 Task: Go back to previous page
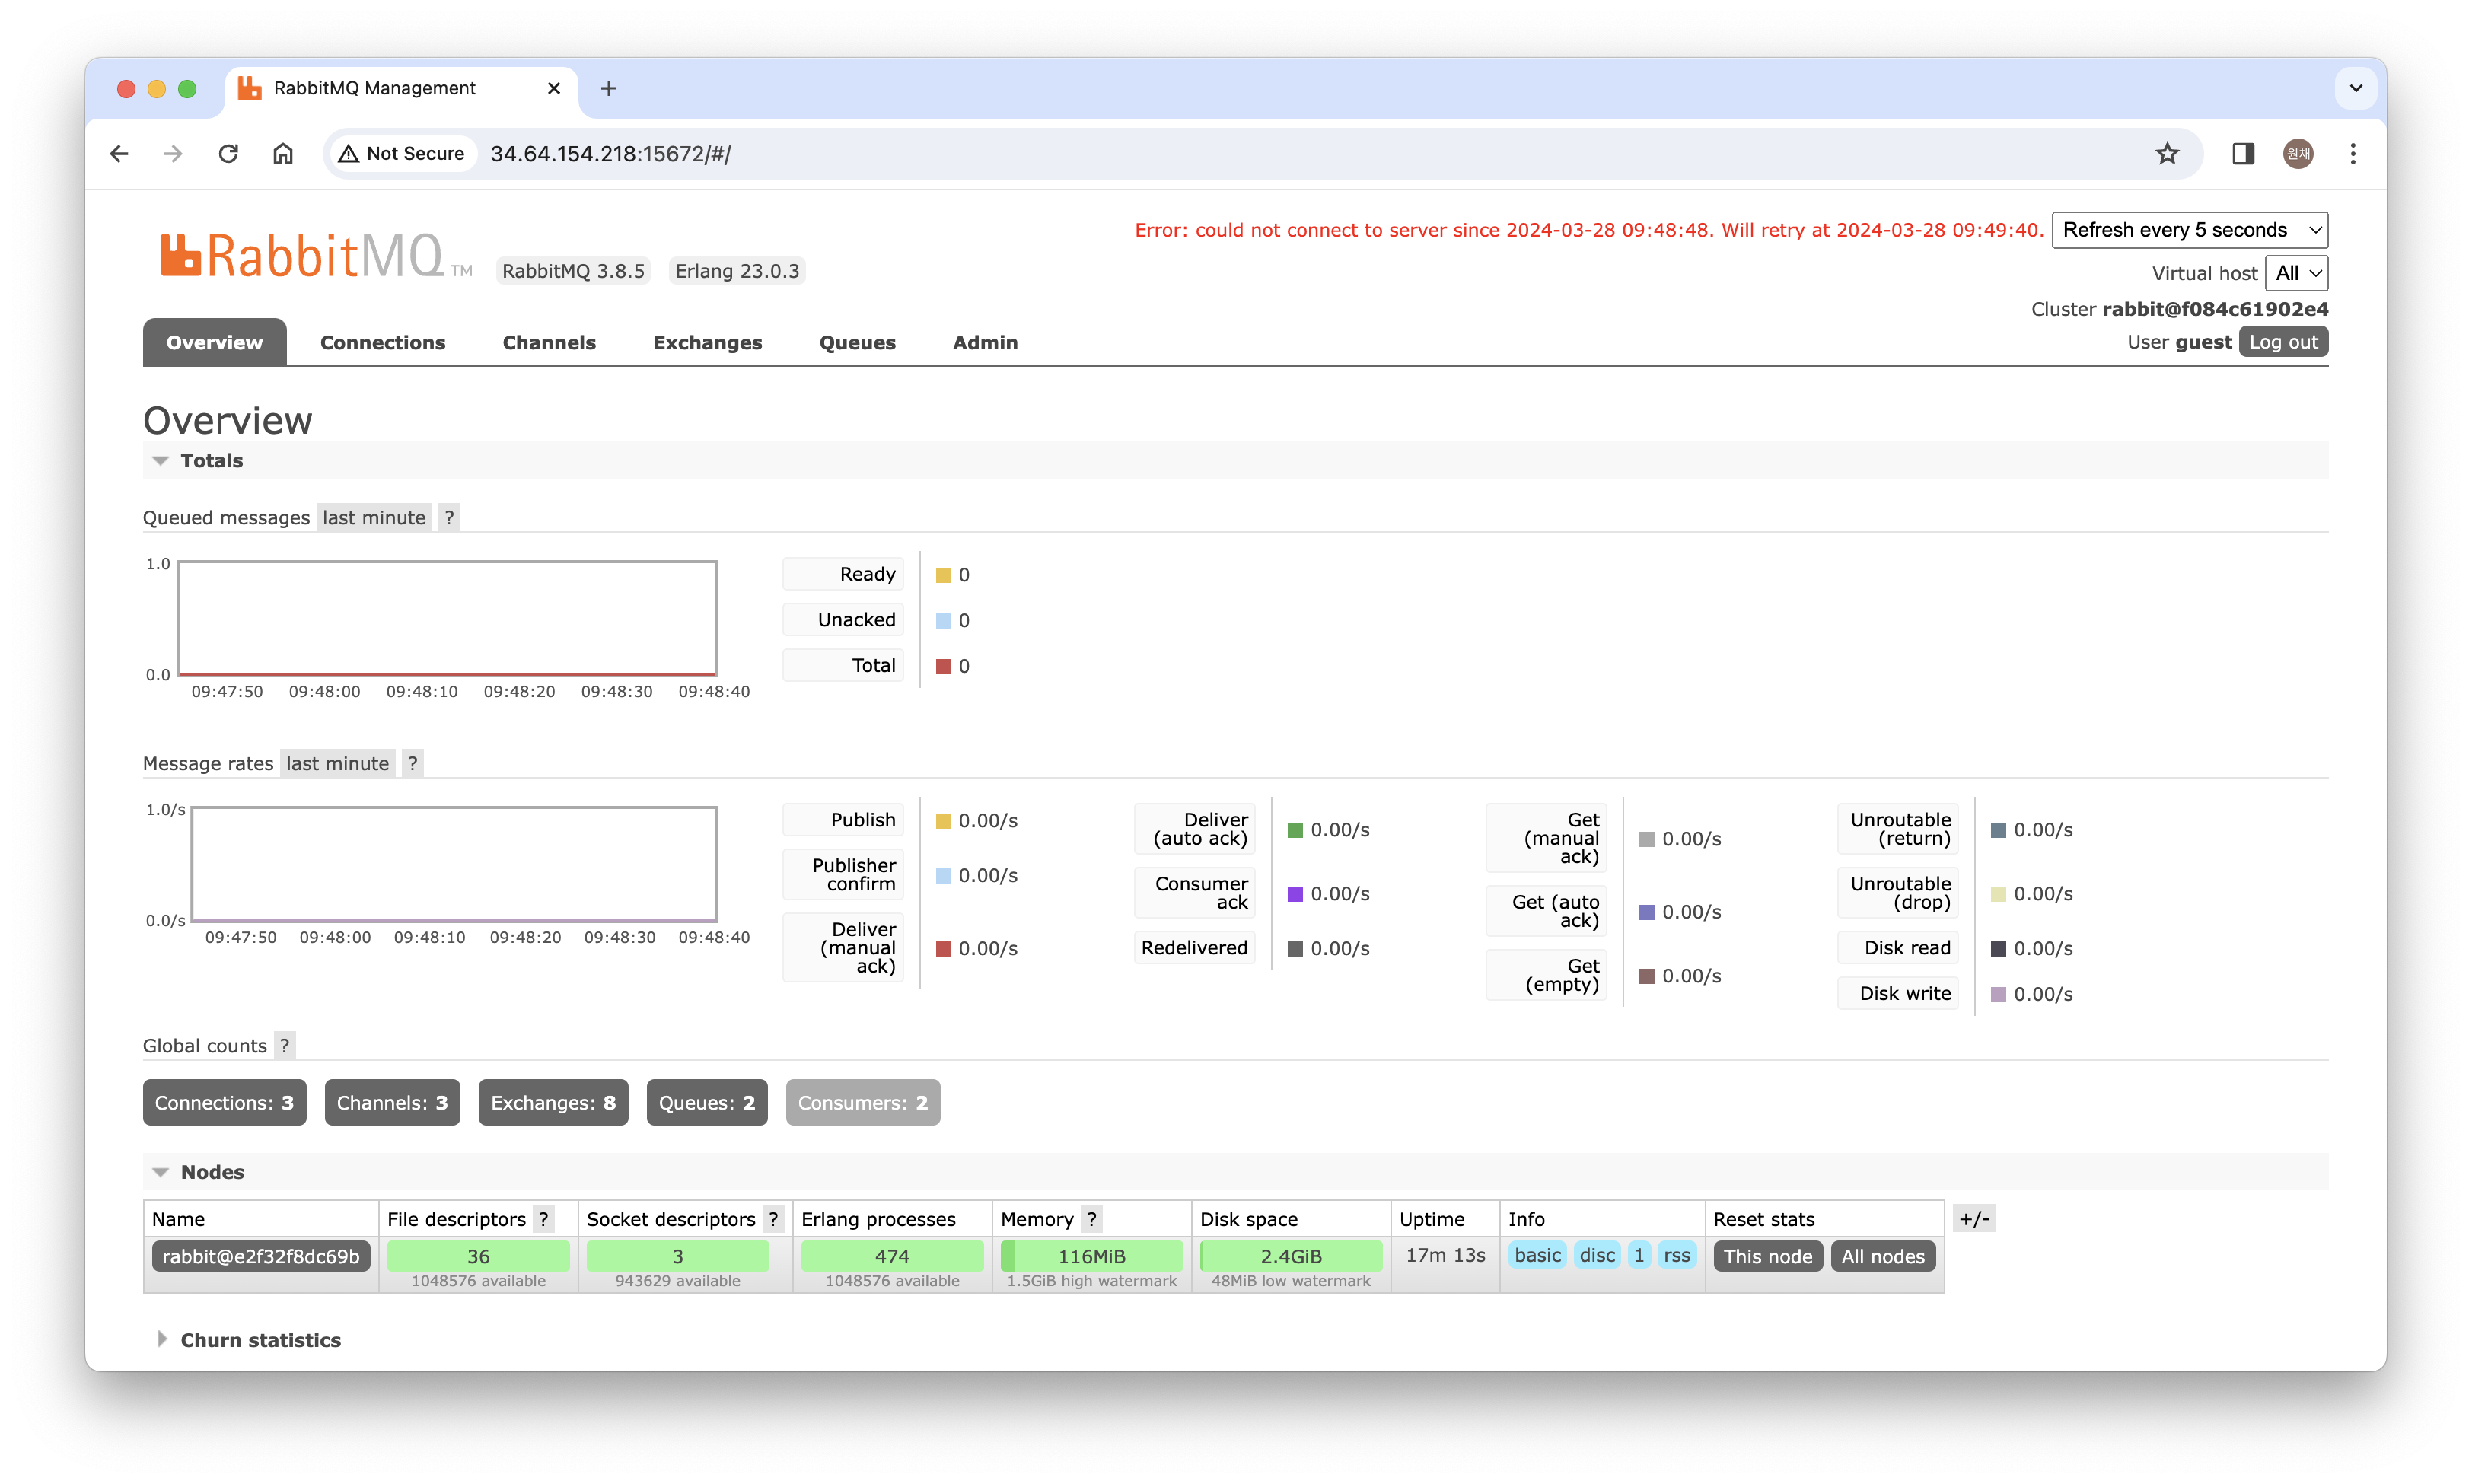tap(119, 154)
